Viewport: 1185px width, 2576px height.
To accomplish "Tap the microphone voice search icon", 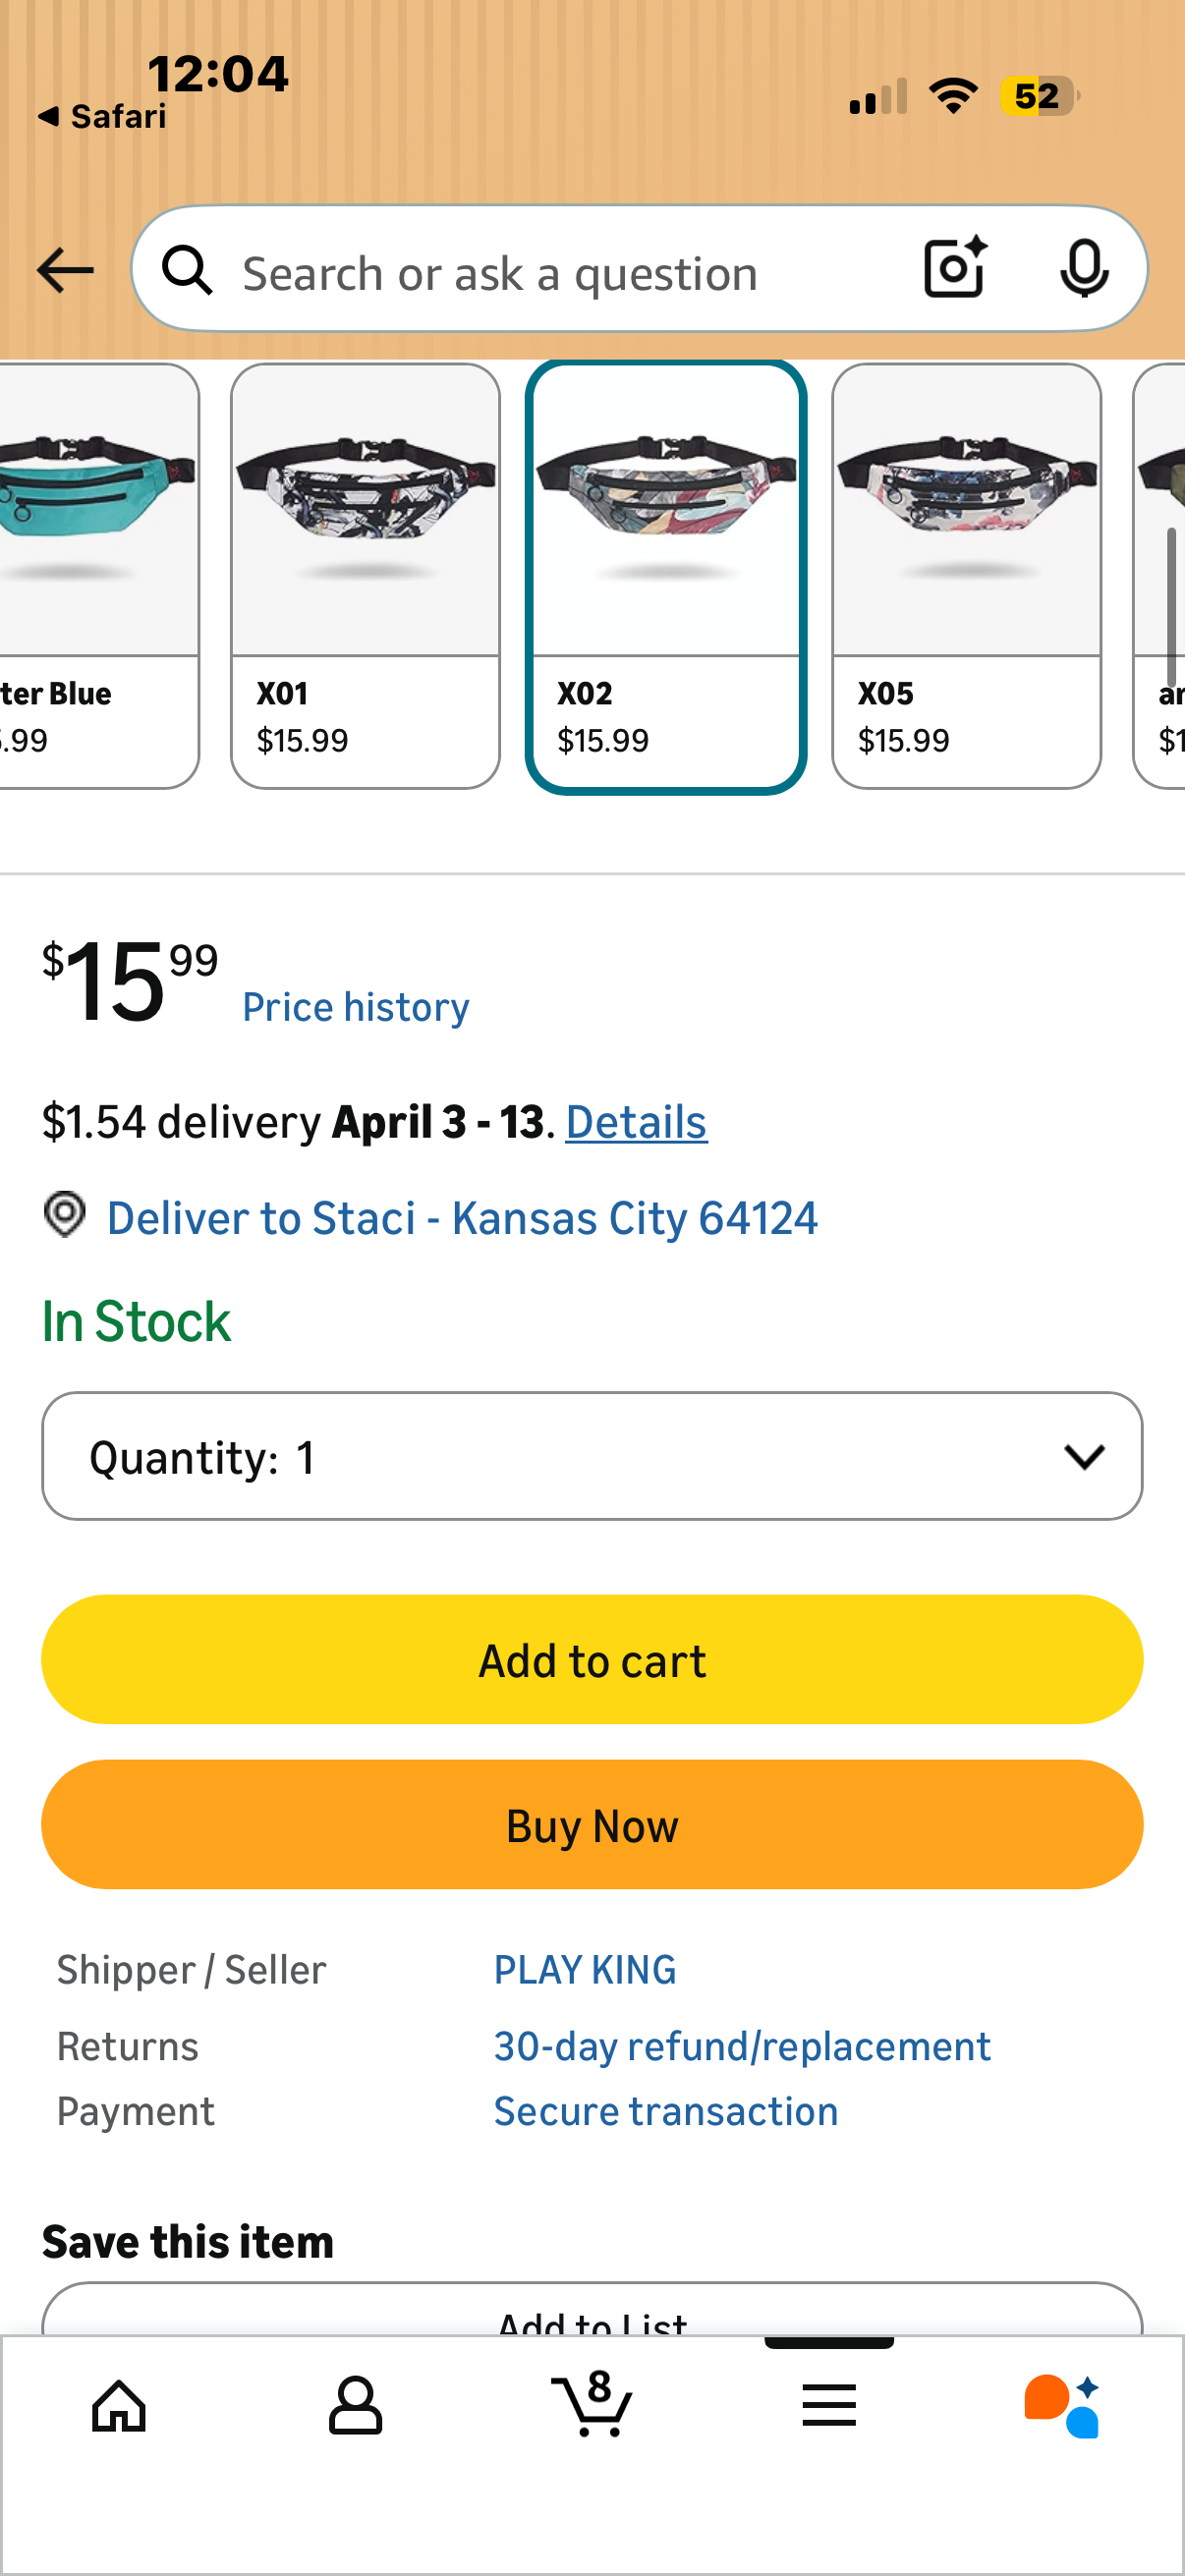I will pos(1084,268).
